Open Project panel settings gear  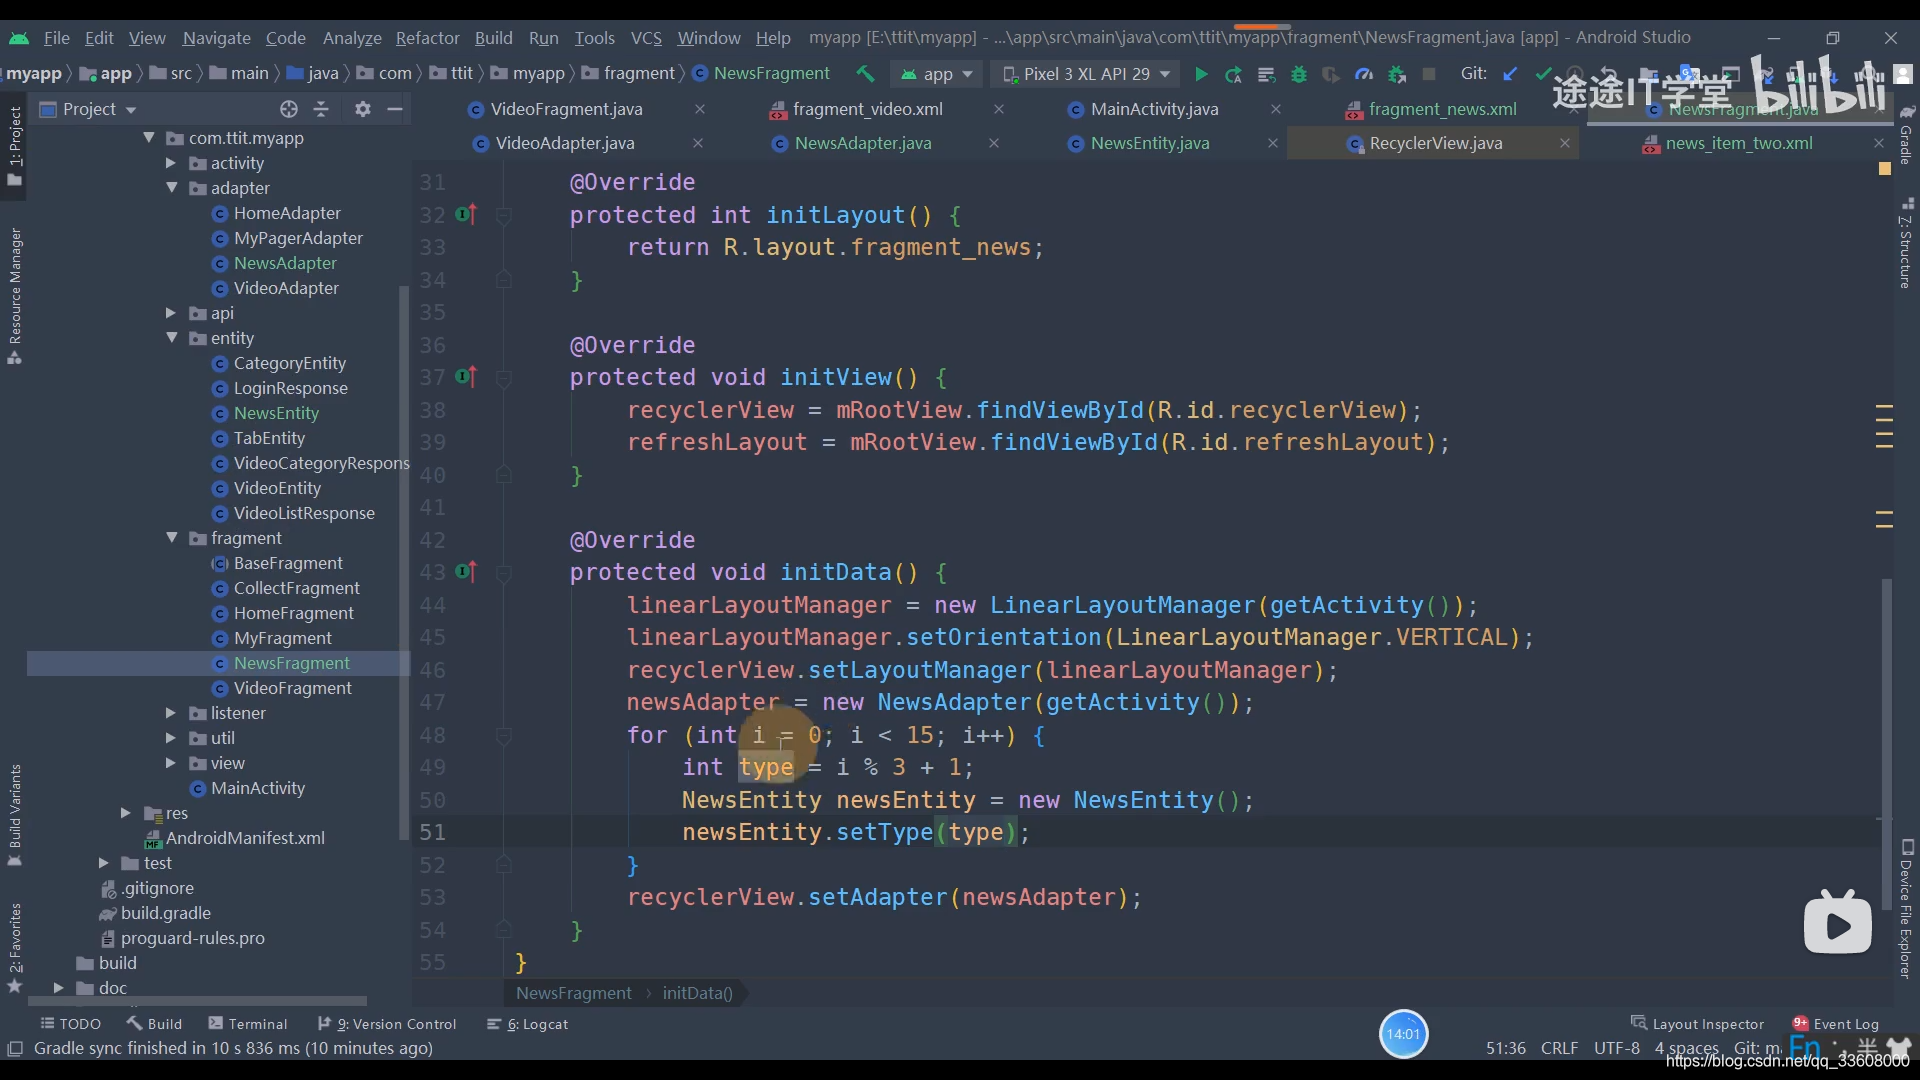click(363, 109)
